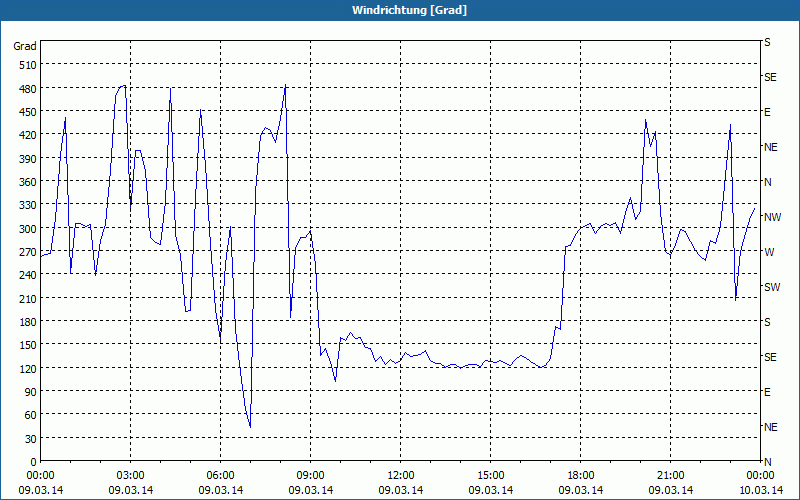
Task: Click the 510 y-axis tick label
Action: pos(28,65)
